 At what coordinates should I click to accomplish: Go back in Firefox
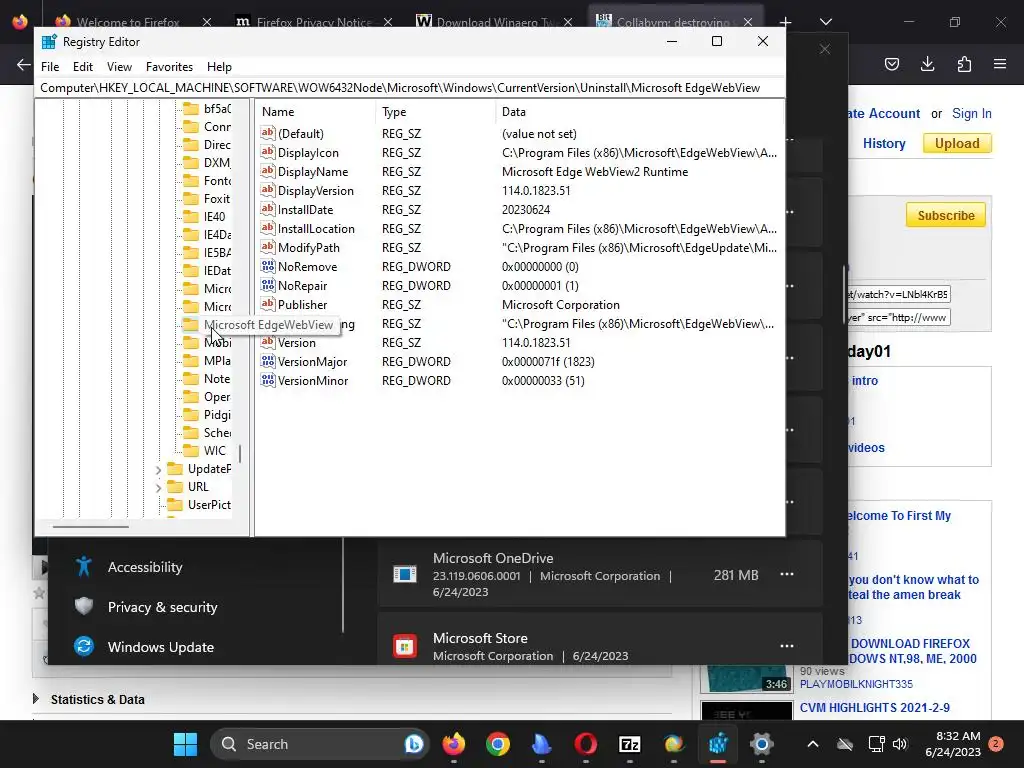point(24,65)
